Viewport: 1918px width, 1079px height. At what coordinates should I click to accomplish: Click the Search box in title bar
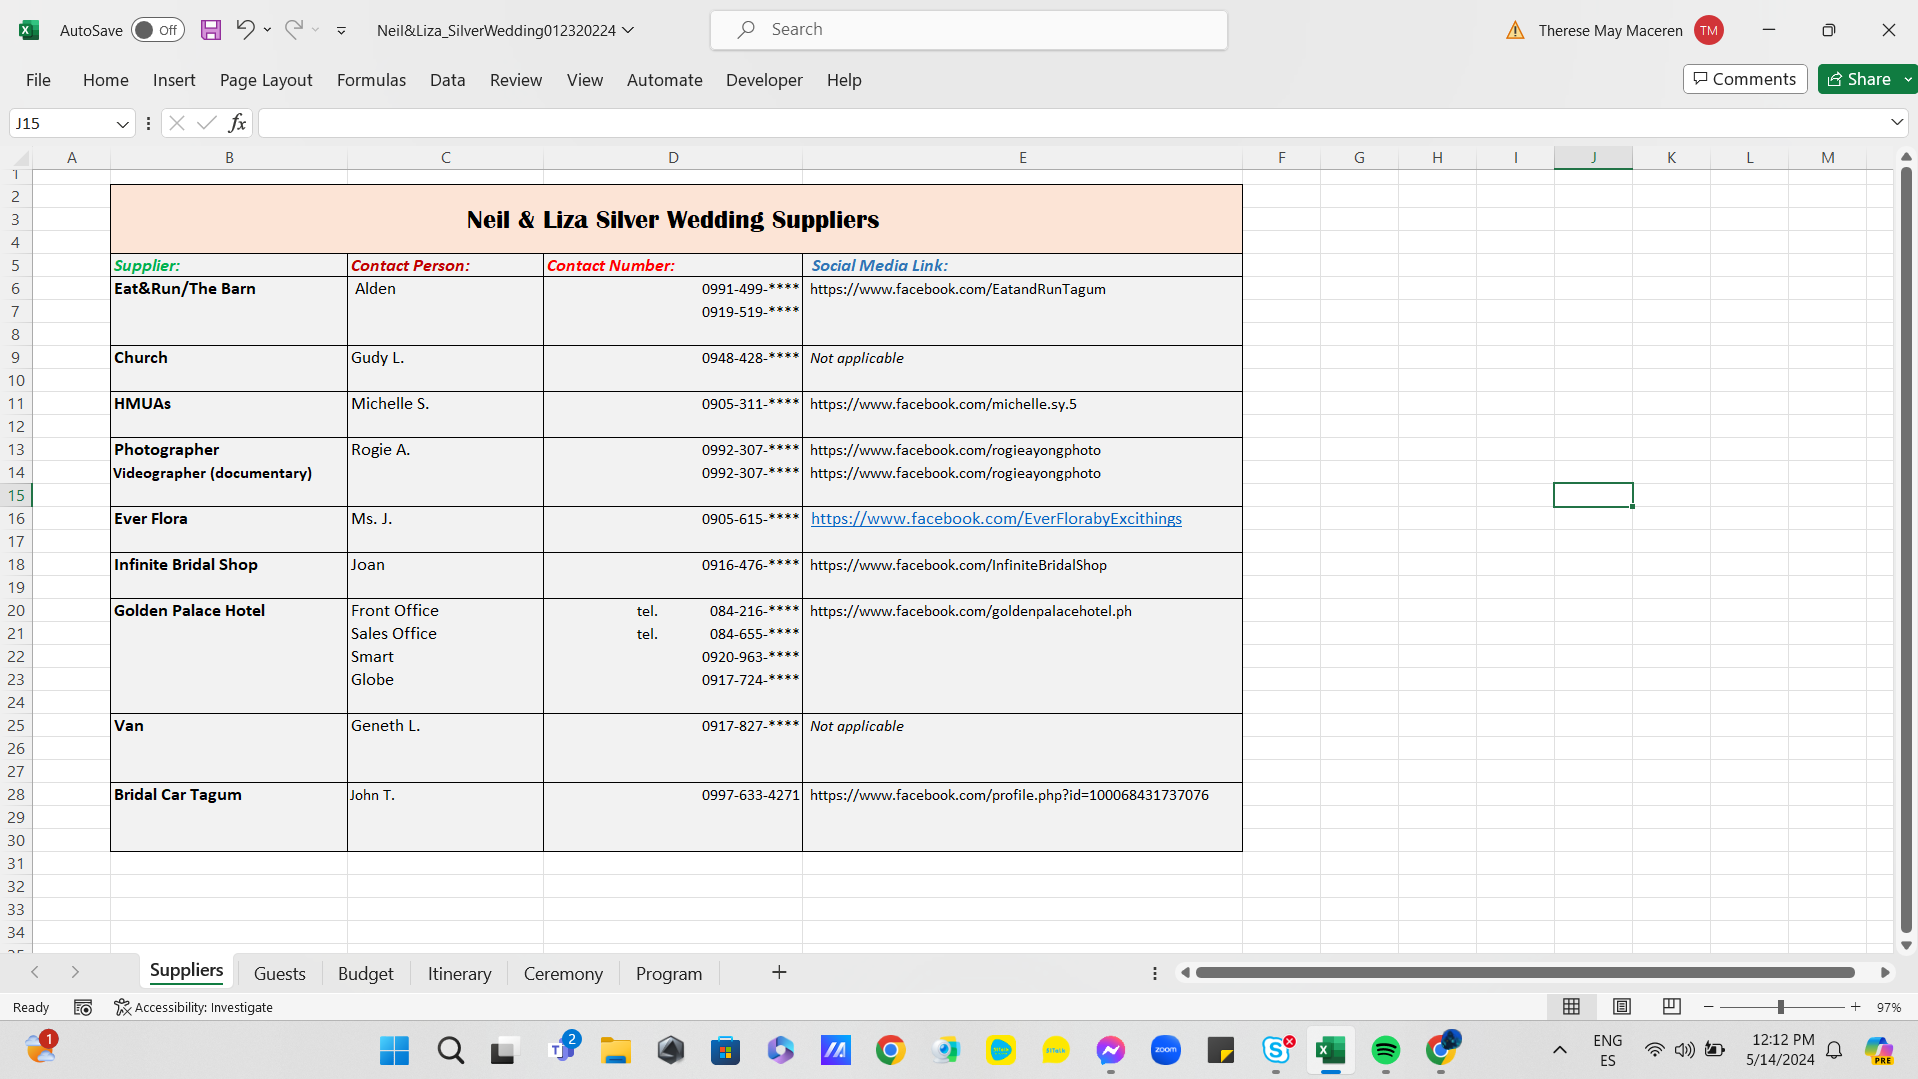pos(968,30)
